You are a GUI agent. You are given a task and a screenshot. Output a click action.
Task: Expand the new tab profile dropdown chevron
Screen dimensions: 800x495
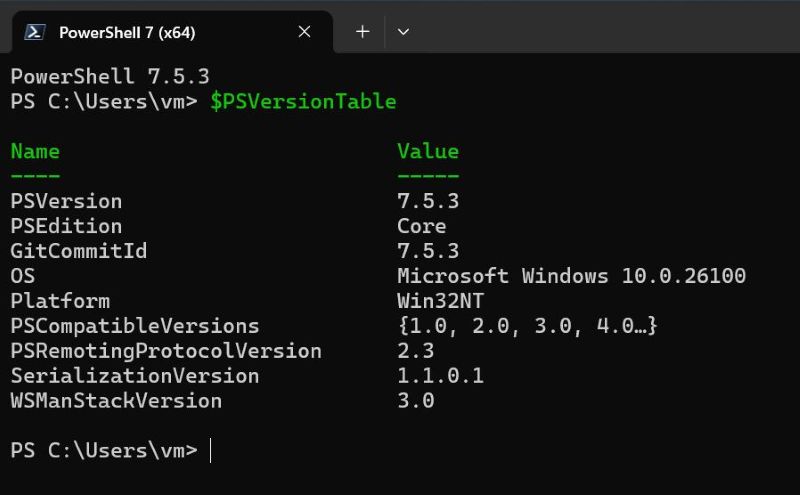click(403, 32)
